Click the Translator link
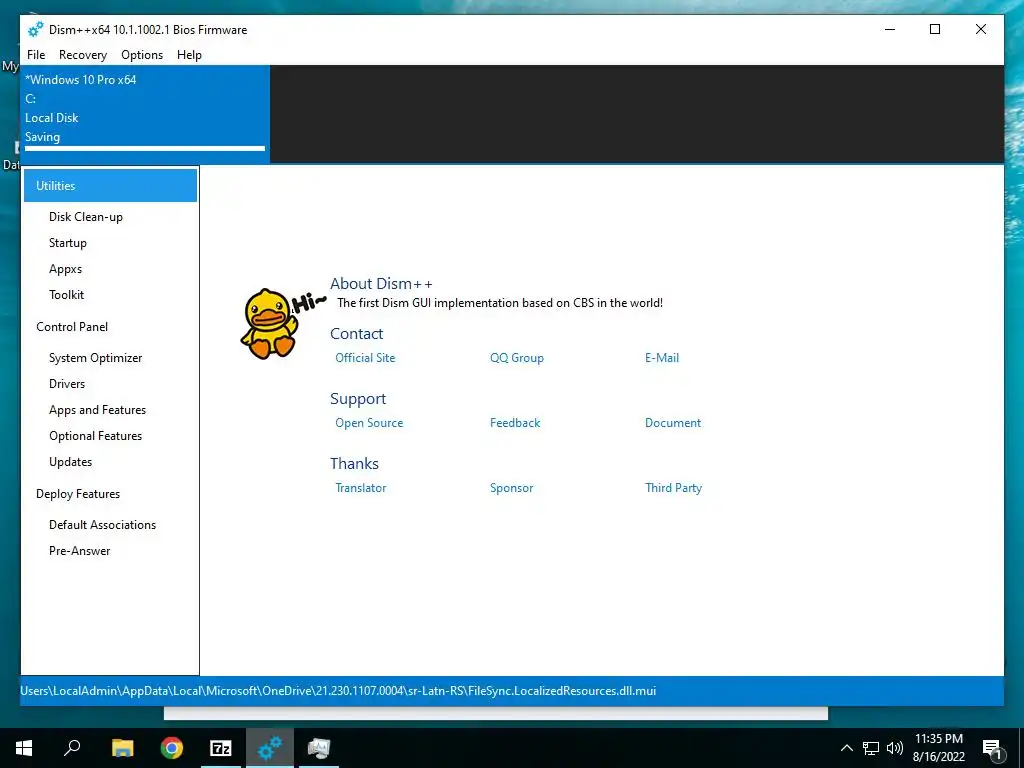This screenshot has height=768, width=1024. 360,488
